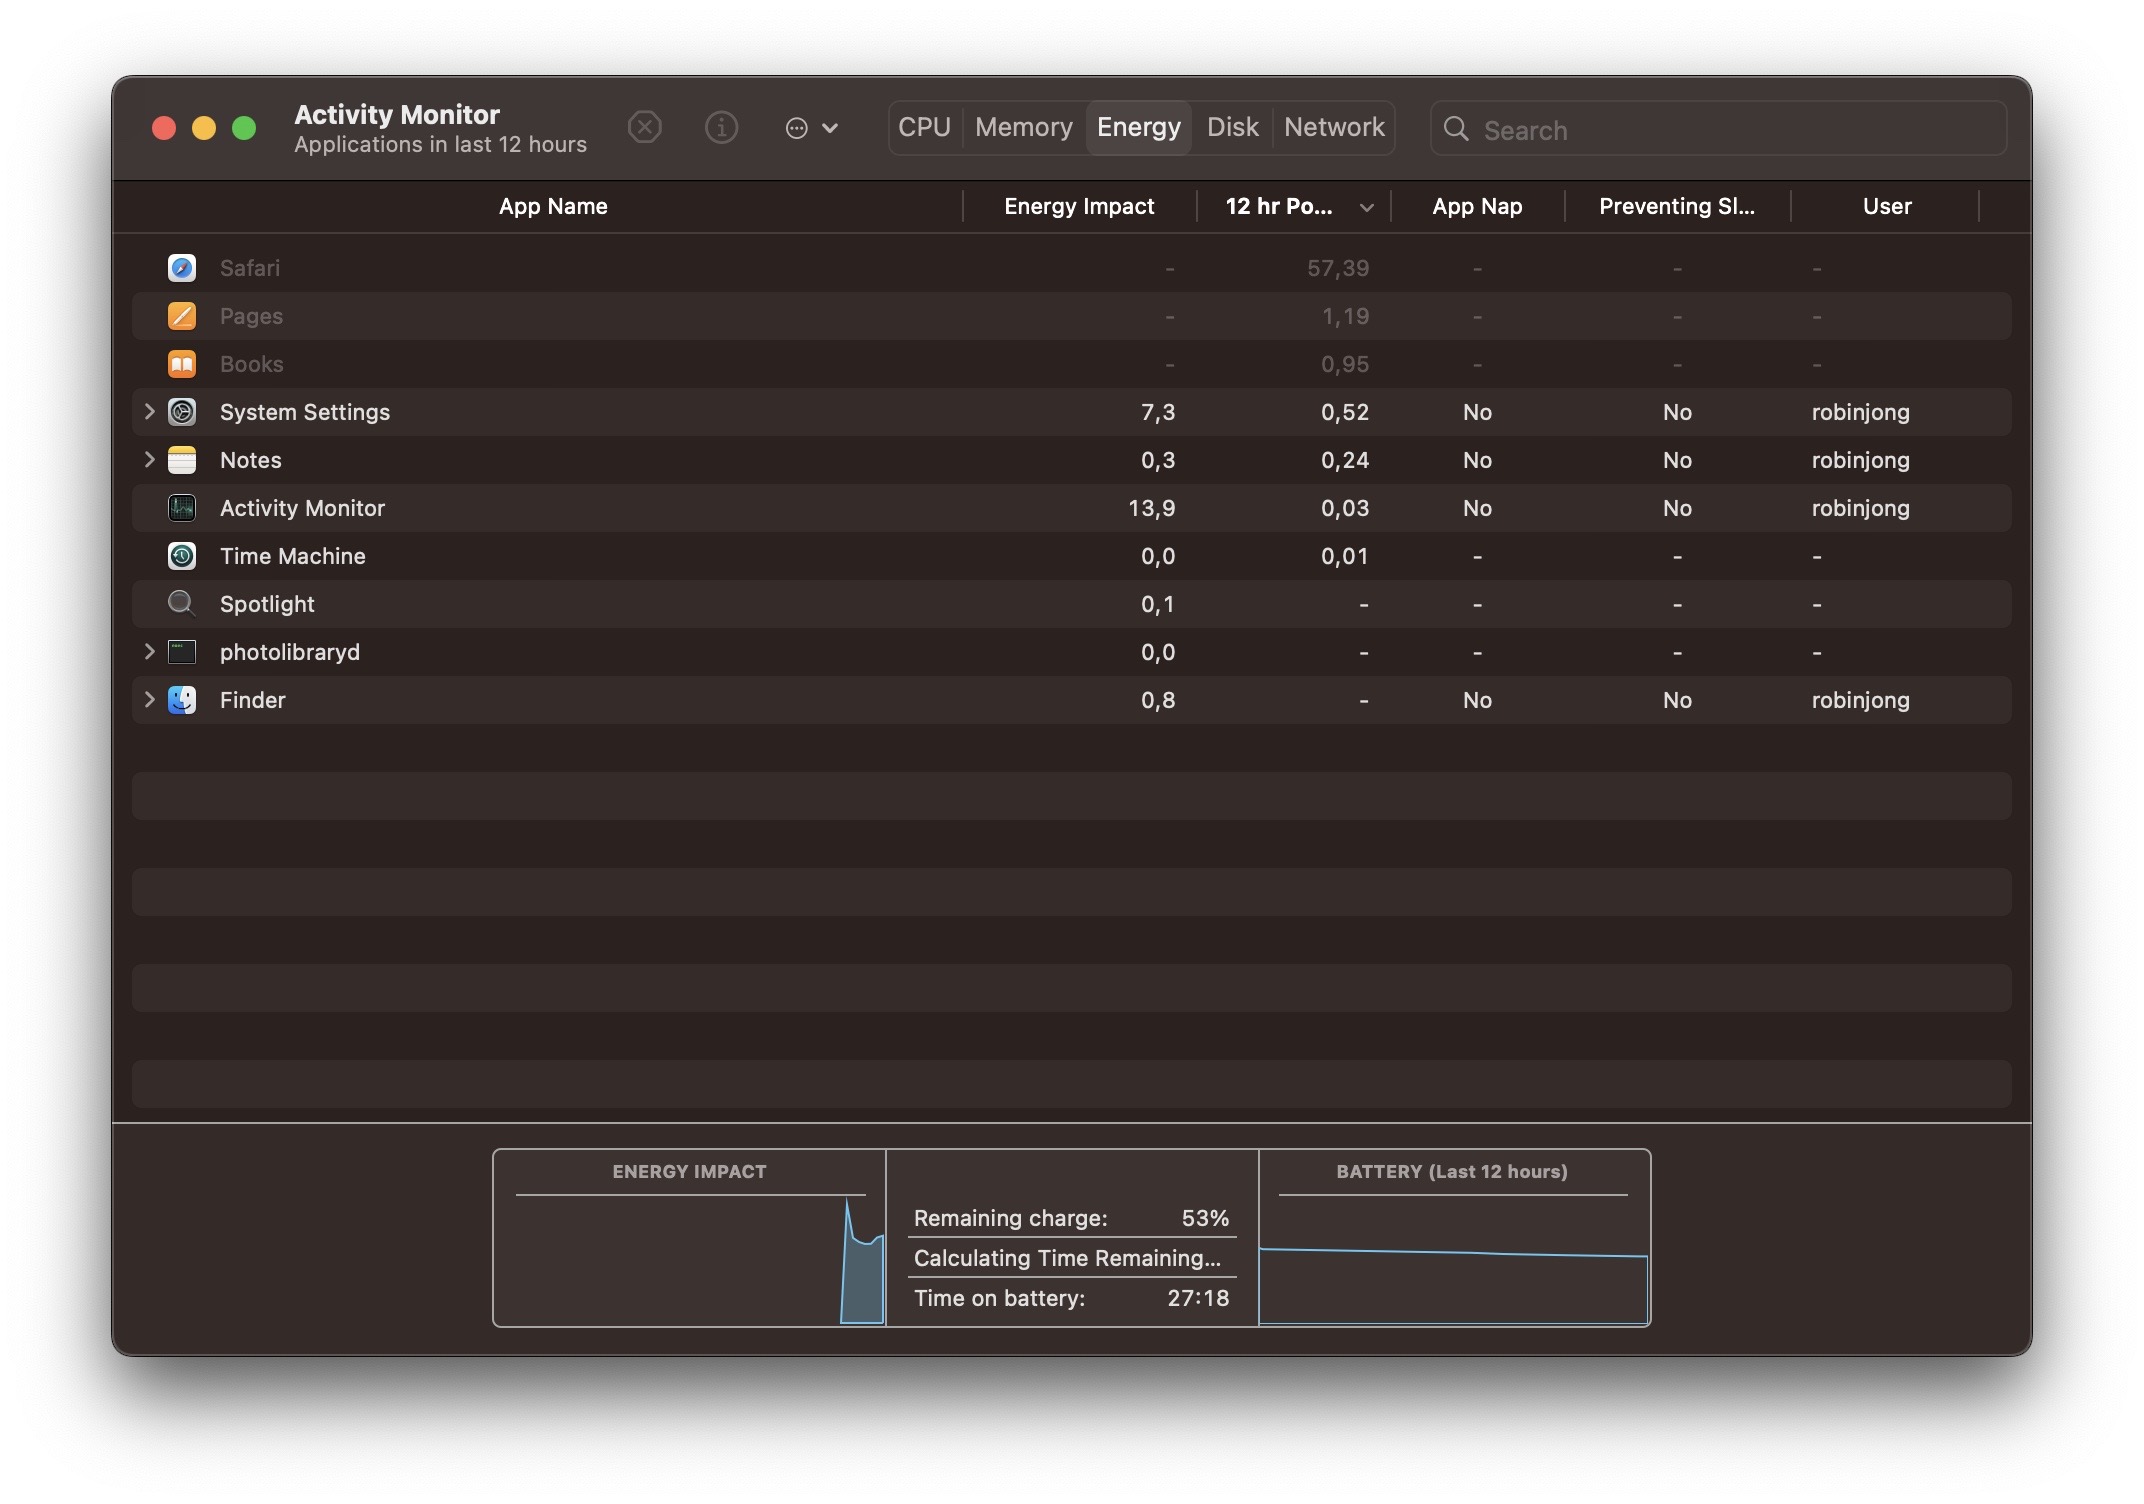This screenshot has height=1504, width=2144.
Task: Sort by 12 hr Power column header
Action: [1280, 207]
